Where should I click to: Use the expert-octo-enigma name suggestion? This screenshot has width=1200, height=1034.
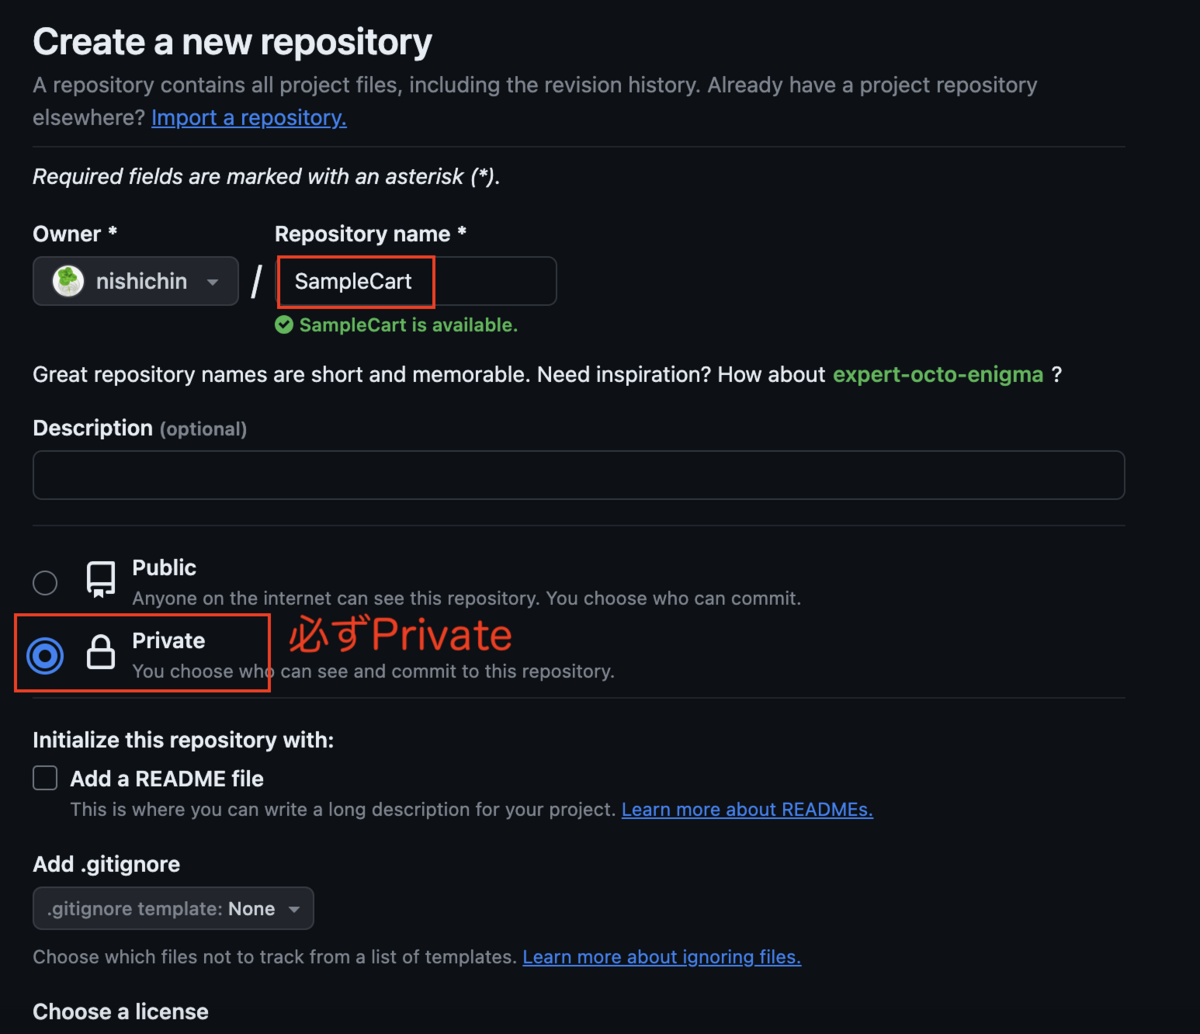tap(937, 375)
